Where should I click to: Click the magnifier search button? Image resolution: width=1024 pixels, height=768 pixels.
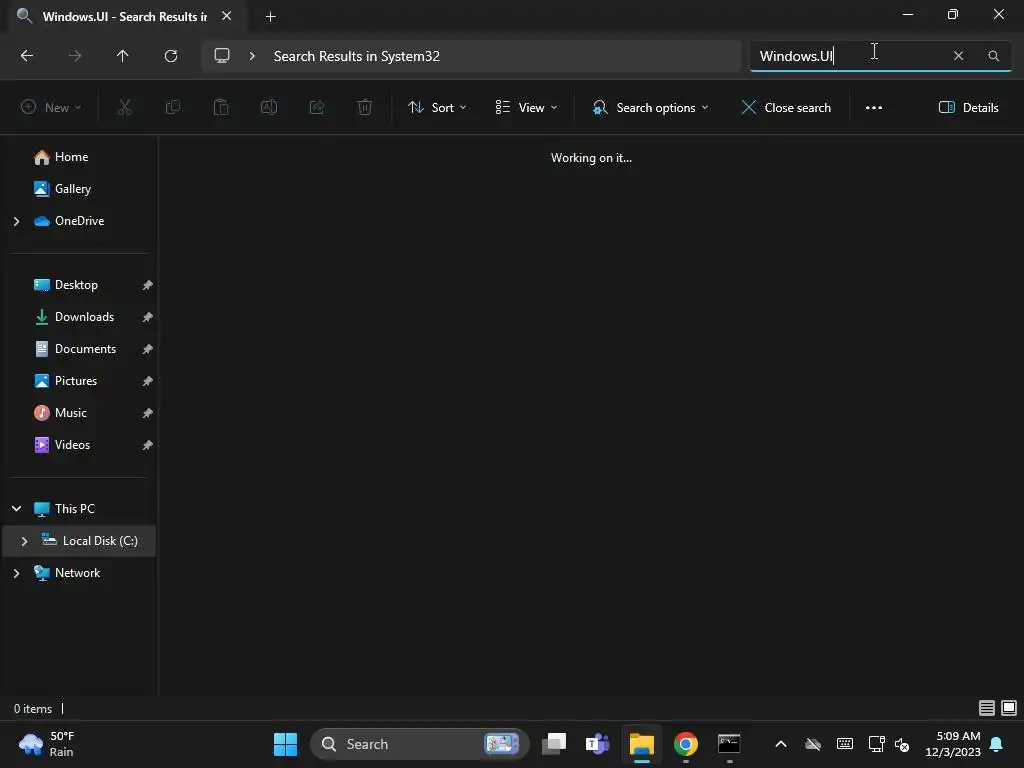tap(993, 56)
